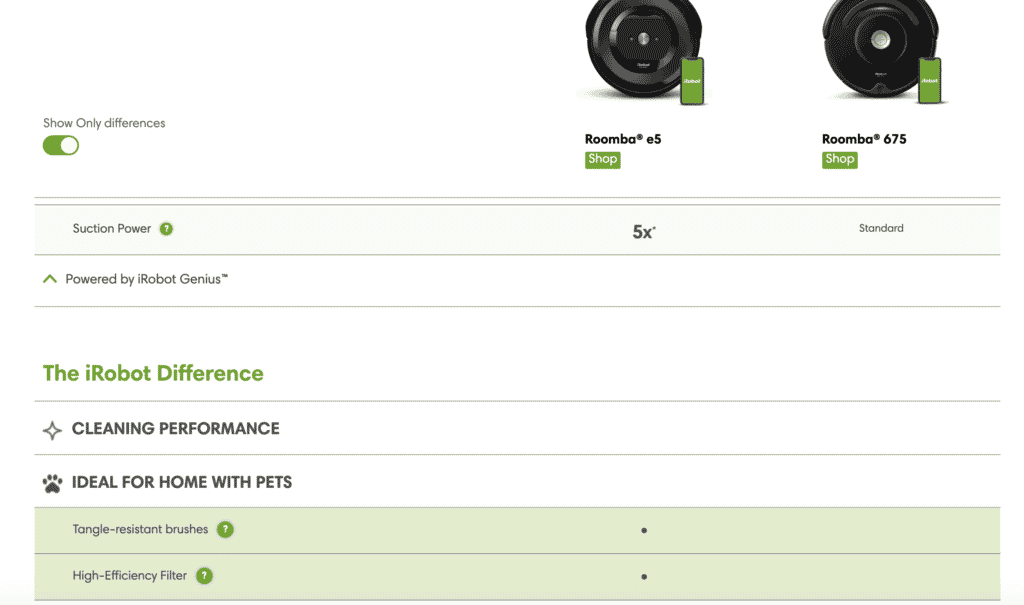The height and width of the screenshot is (605, 1024).
Task: Click the Roomba 675 product name
Action: 864,139
